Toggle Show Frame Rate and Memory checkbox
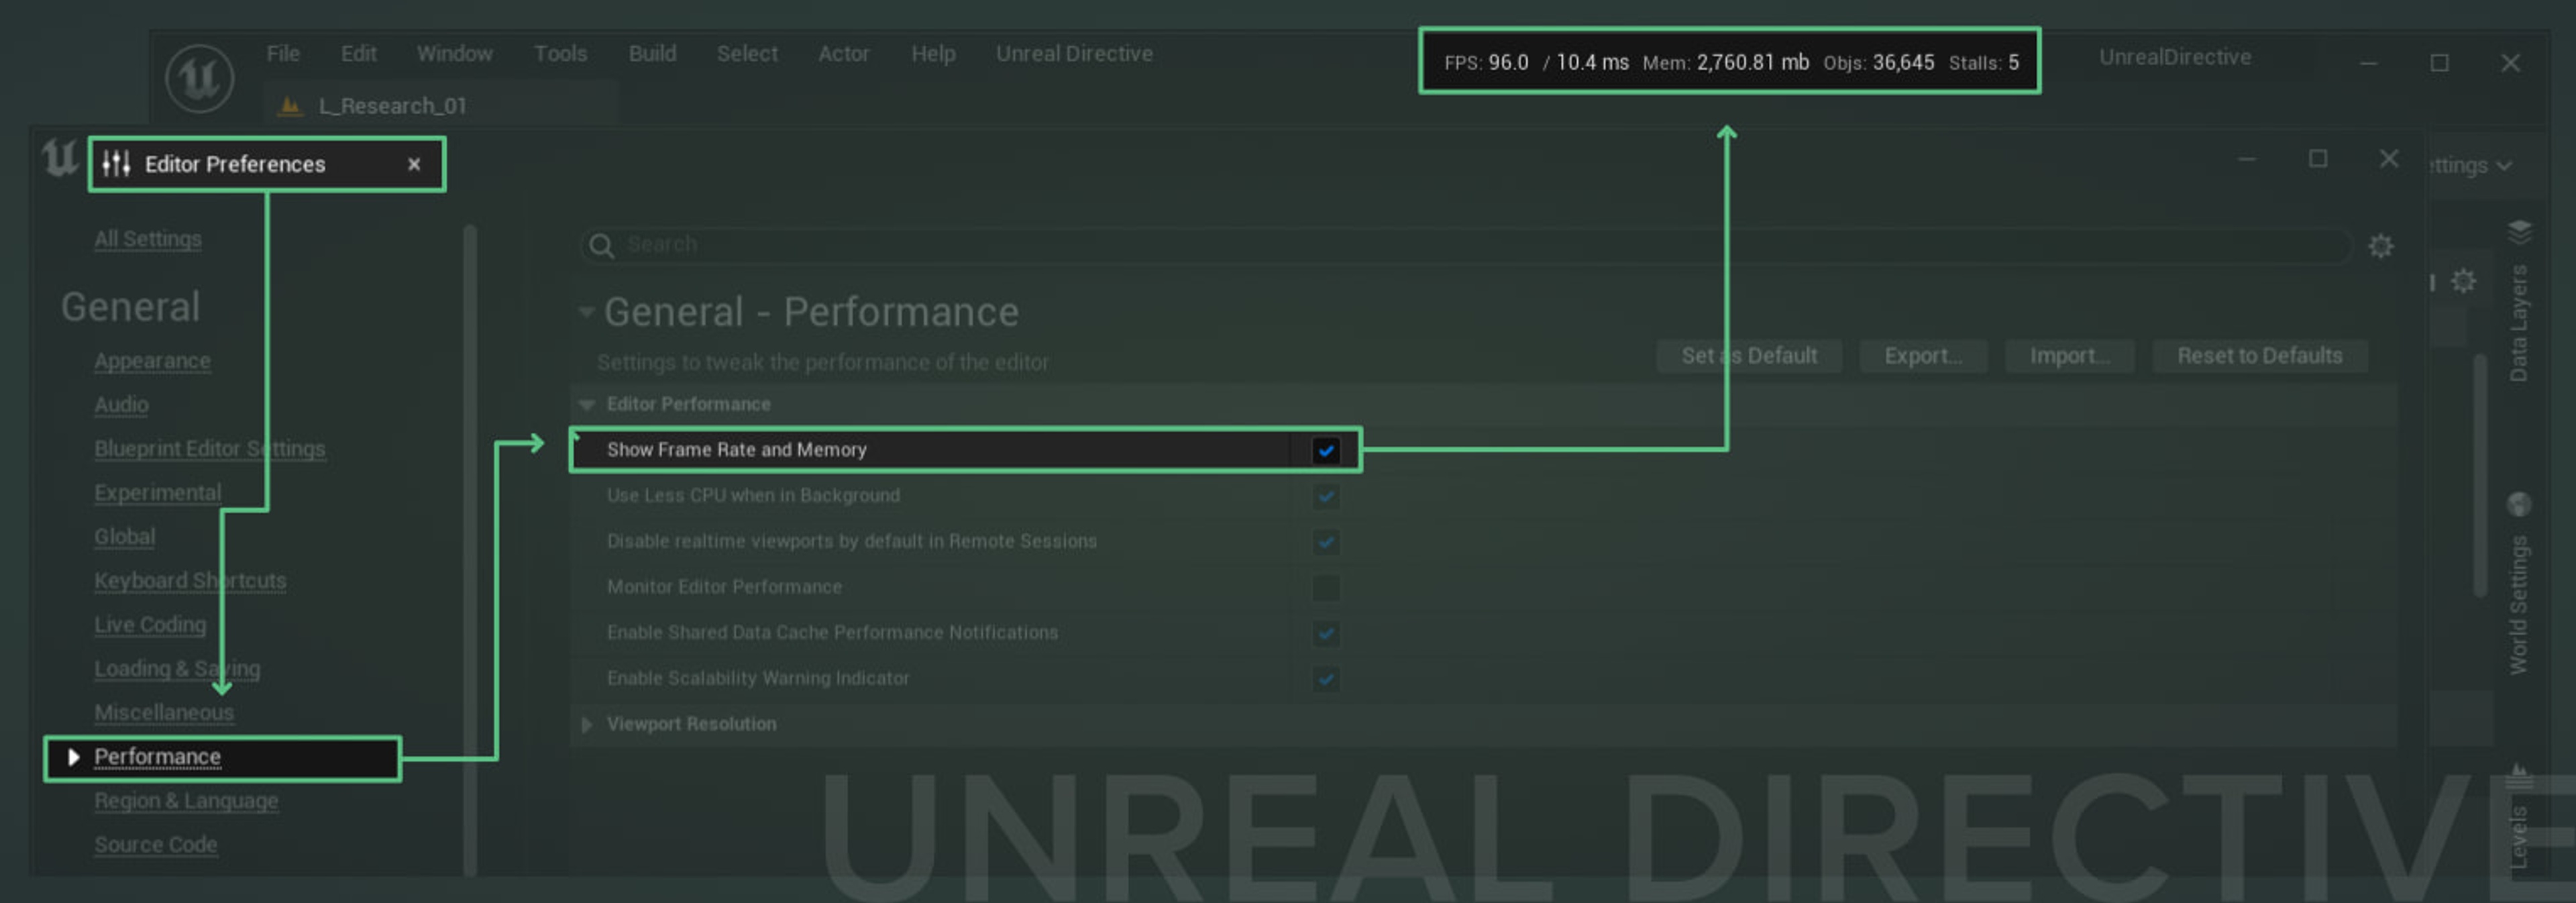Screen dimensions: 2576x903 1325,450
